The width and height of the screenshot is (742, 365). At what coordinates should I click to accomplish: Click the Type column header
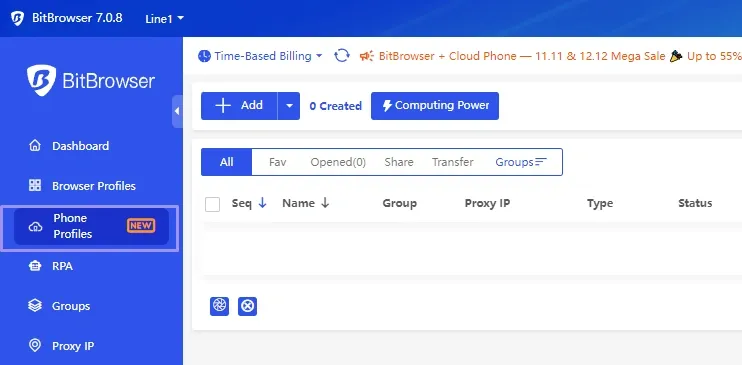point(600,203)
